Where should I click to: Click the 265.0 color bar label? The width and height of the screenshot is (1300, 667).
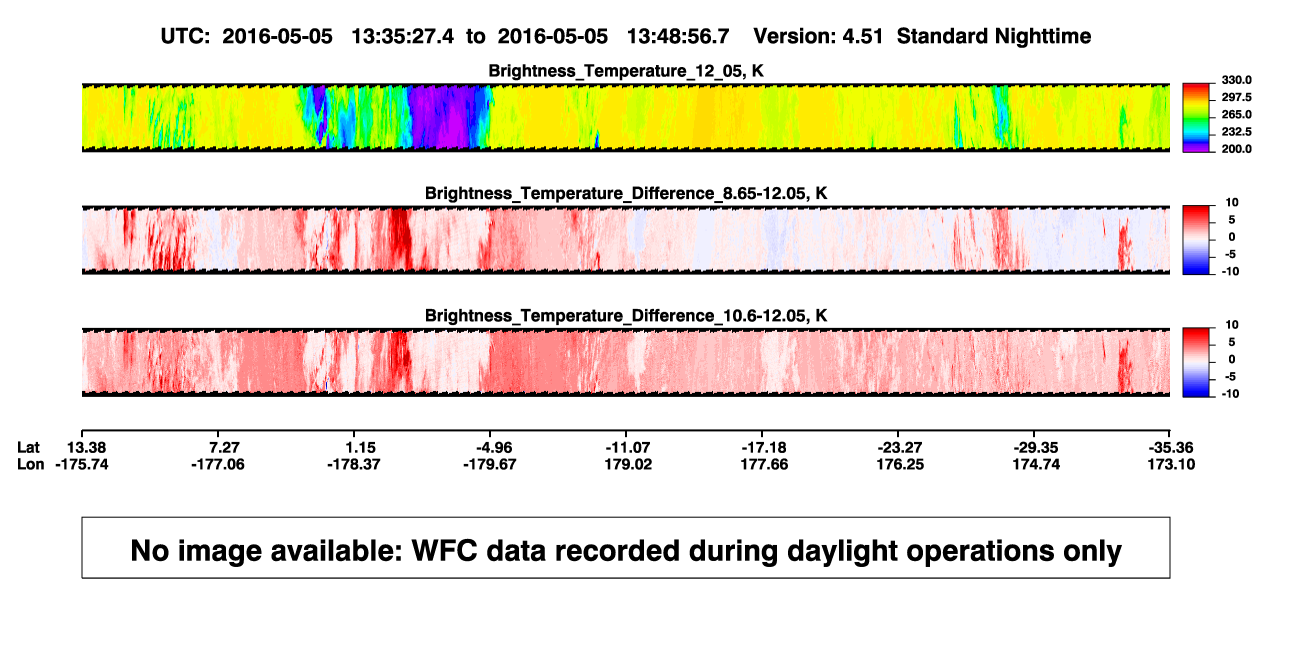tap(1236, 115)
